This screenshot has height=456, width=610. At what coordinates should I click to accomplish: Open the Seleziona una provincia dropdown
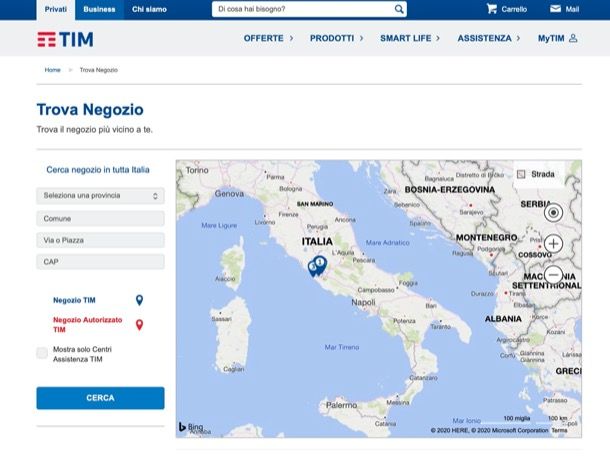coord(100,196)
